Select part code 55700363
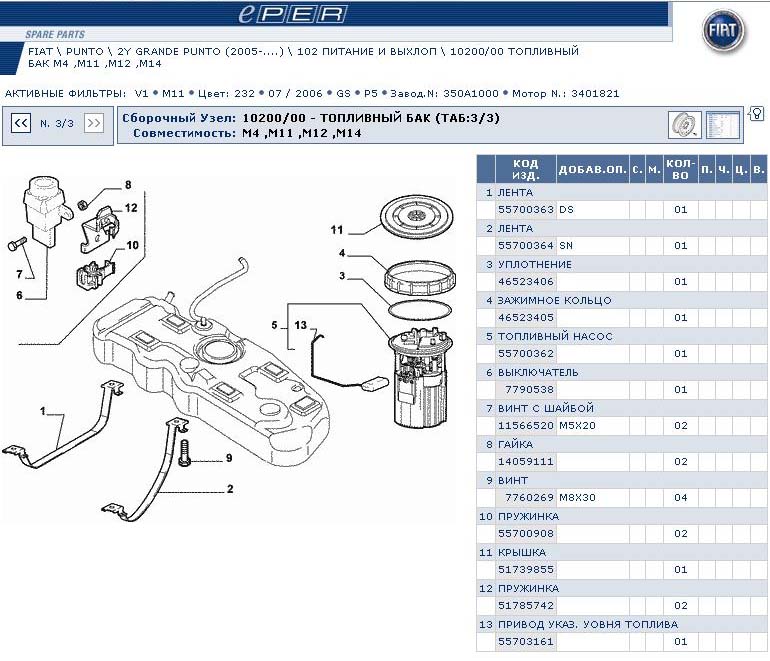The width and height of the screenshot is (770, 661). click(526, 210)
